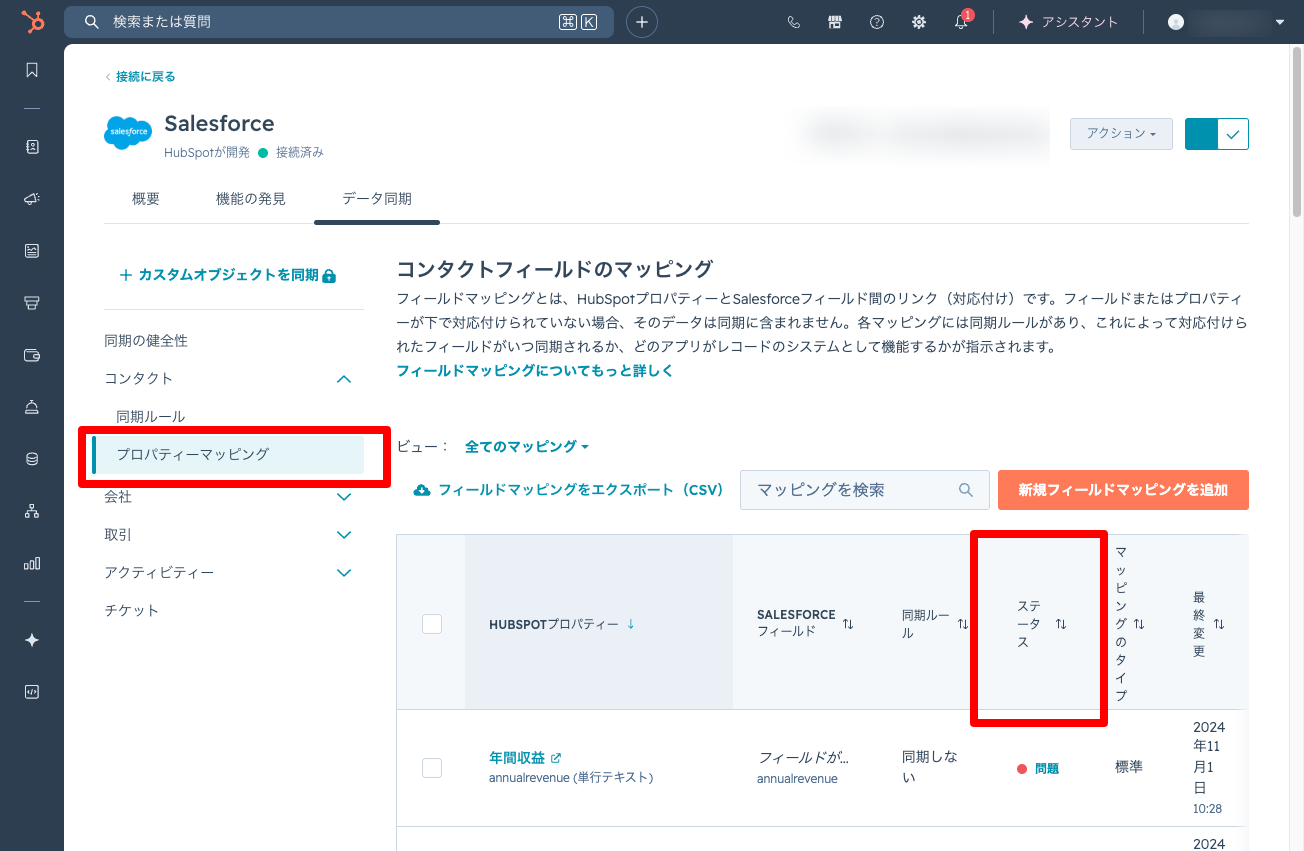Click the HubSpot sprocket logo
Image resolution: width=1304 pixels, height=851 pixels.
pos(32,22)
